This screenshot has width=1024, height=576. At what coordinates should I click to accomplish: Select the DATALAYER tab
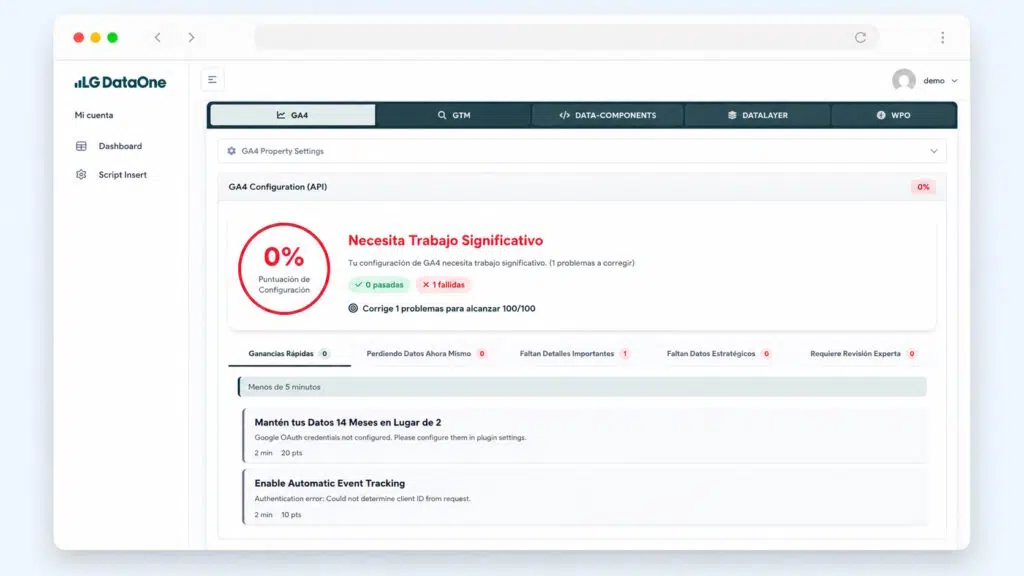point(758,115)
